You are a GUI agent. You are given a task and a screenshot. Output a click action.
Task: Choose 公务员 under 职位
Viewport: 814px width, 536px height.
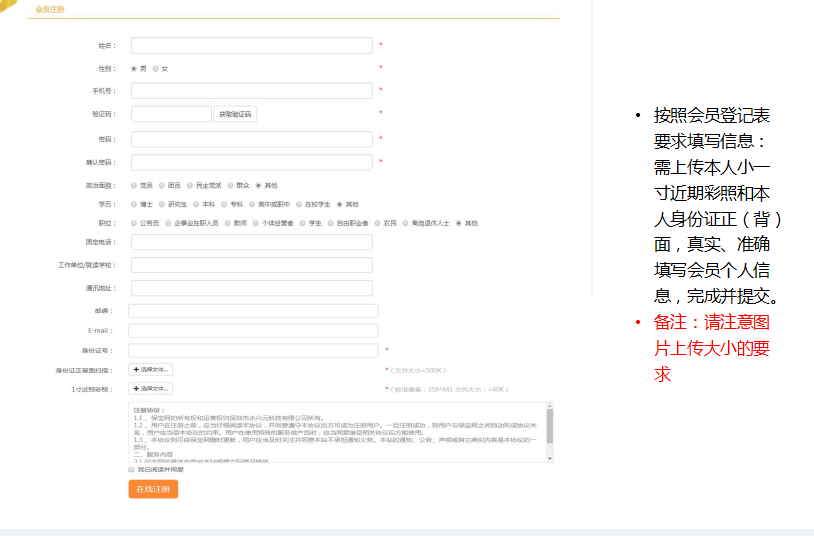click(134, 223)
